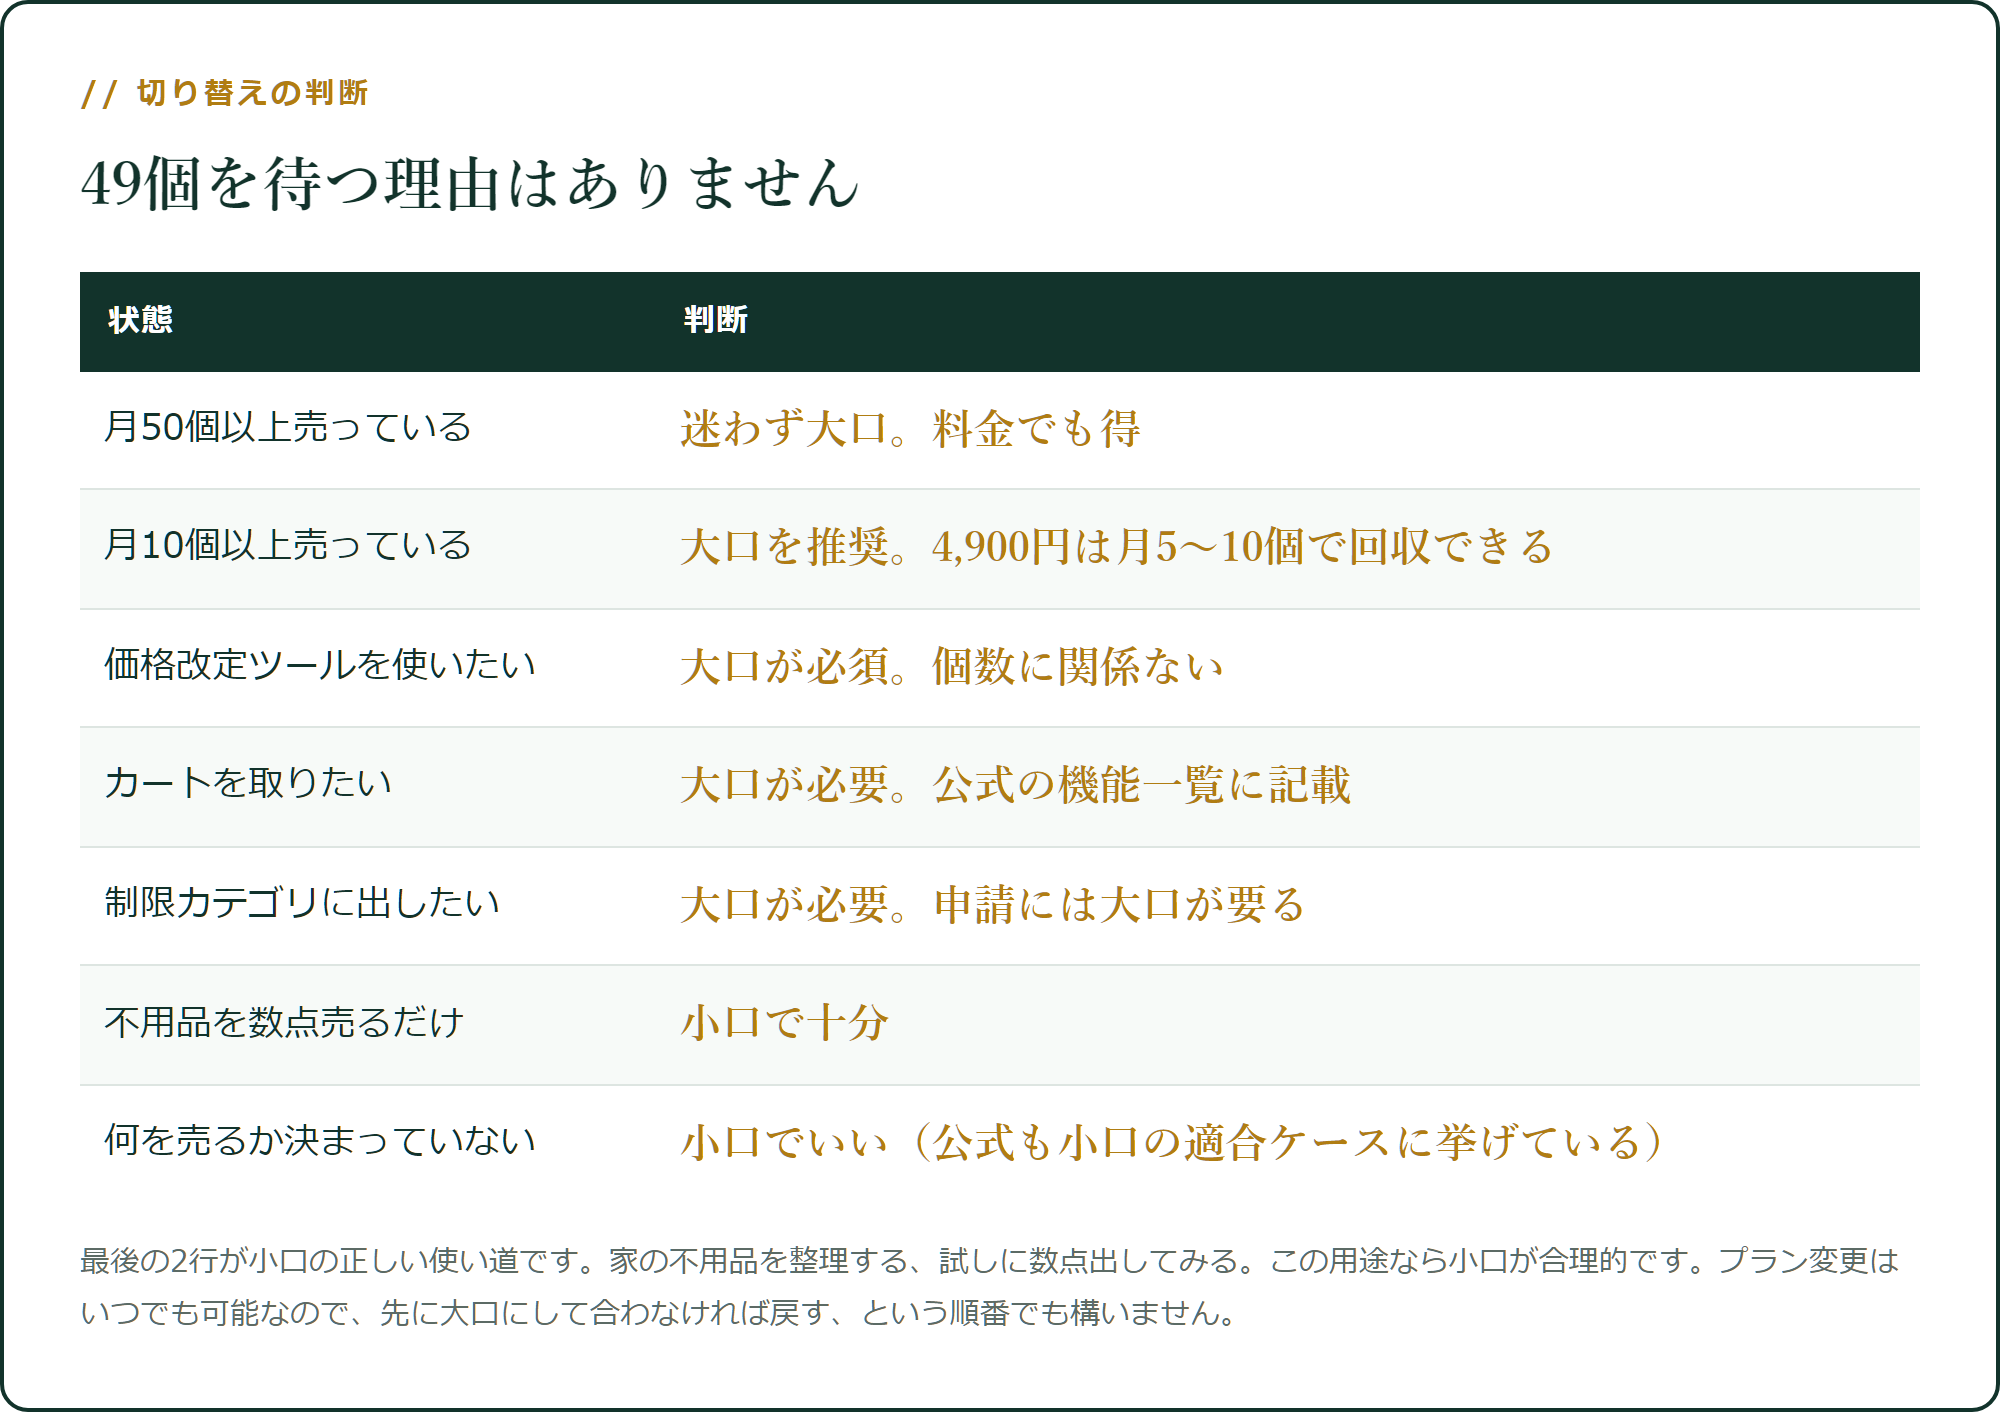Click the text '小口で十分'
Screen dimensions: 2000x1414
(785, 1023)
